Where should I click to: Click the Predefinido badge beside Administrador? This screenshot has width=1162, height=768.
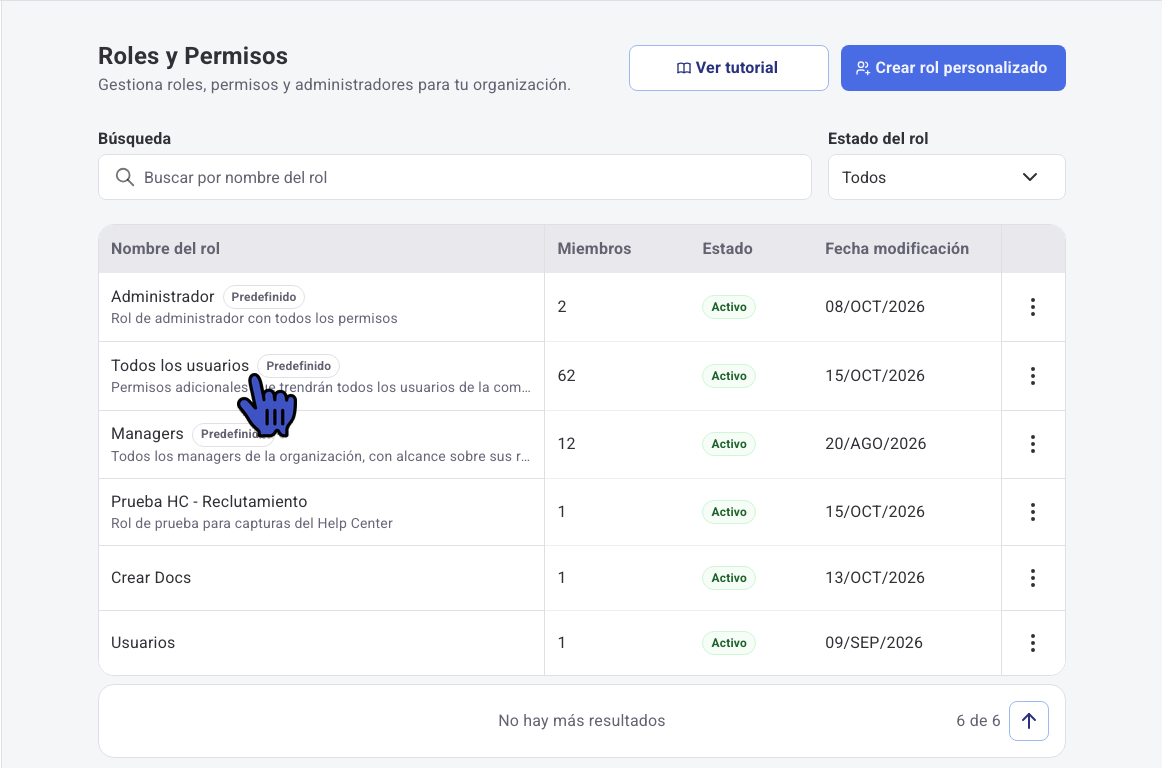264,297
